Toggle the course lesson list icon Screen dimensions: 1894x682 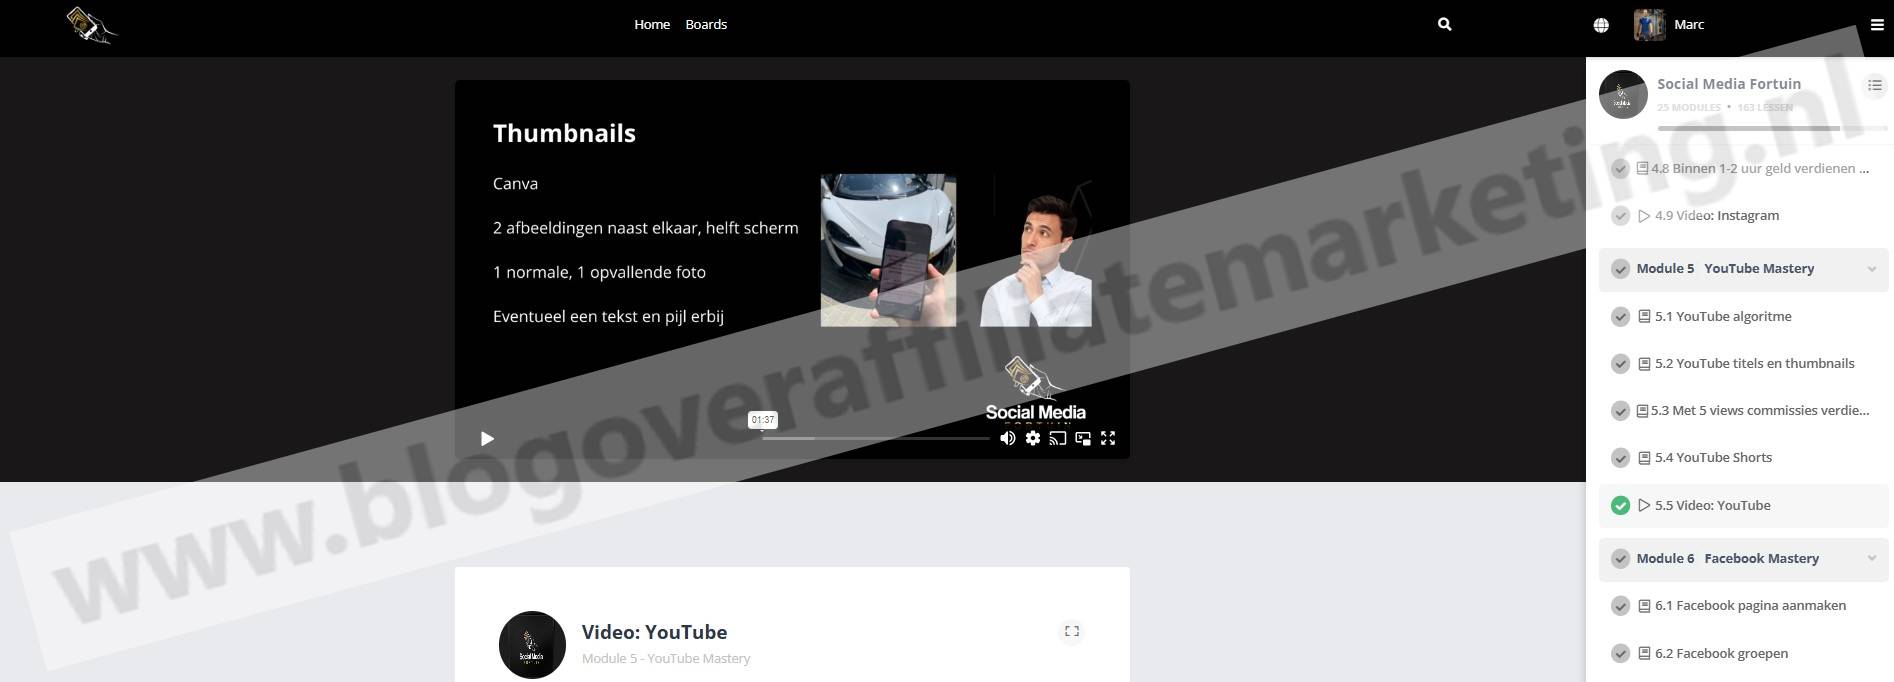[1875, 85]
